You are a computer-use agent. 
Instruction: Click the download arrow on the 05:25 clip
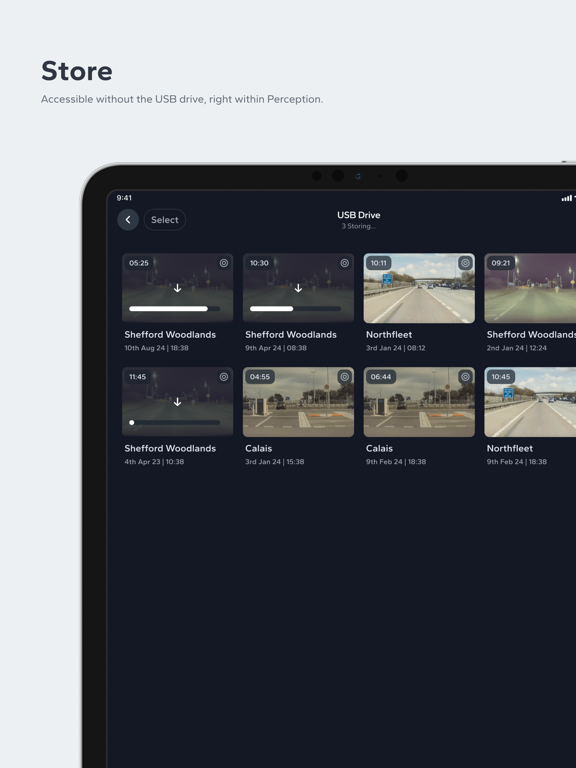coord(177,288)
